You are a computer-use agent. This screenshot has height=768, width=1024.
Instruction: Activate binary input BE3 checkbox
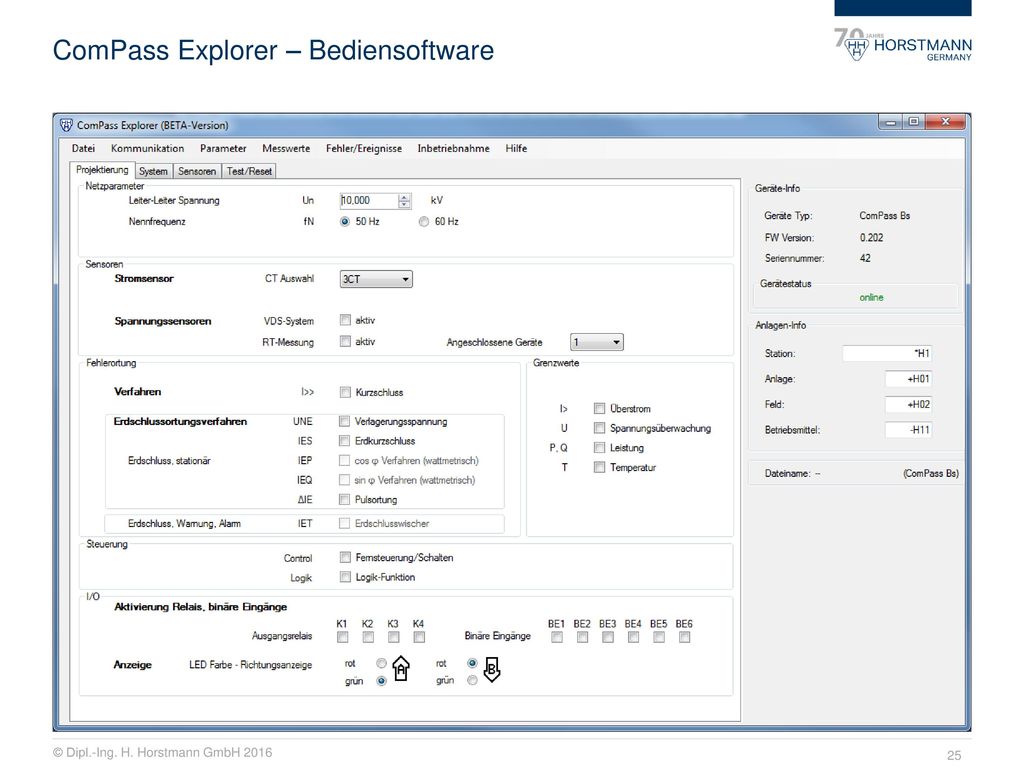(608, 637)
